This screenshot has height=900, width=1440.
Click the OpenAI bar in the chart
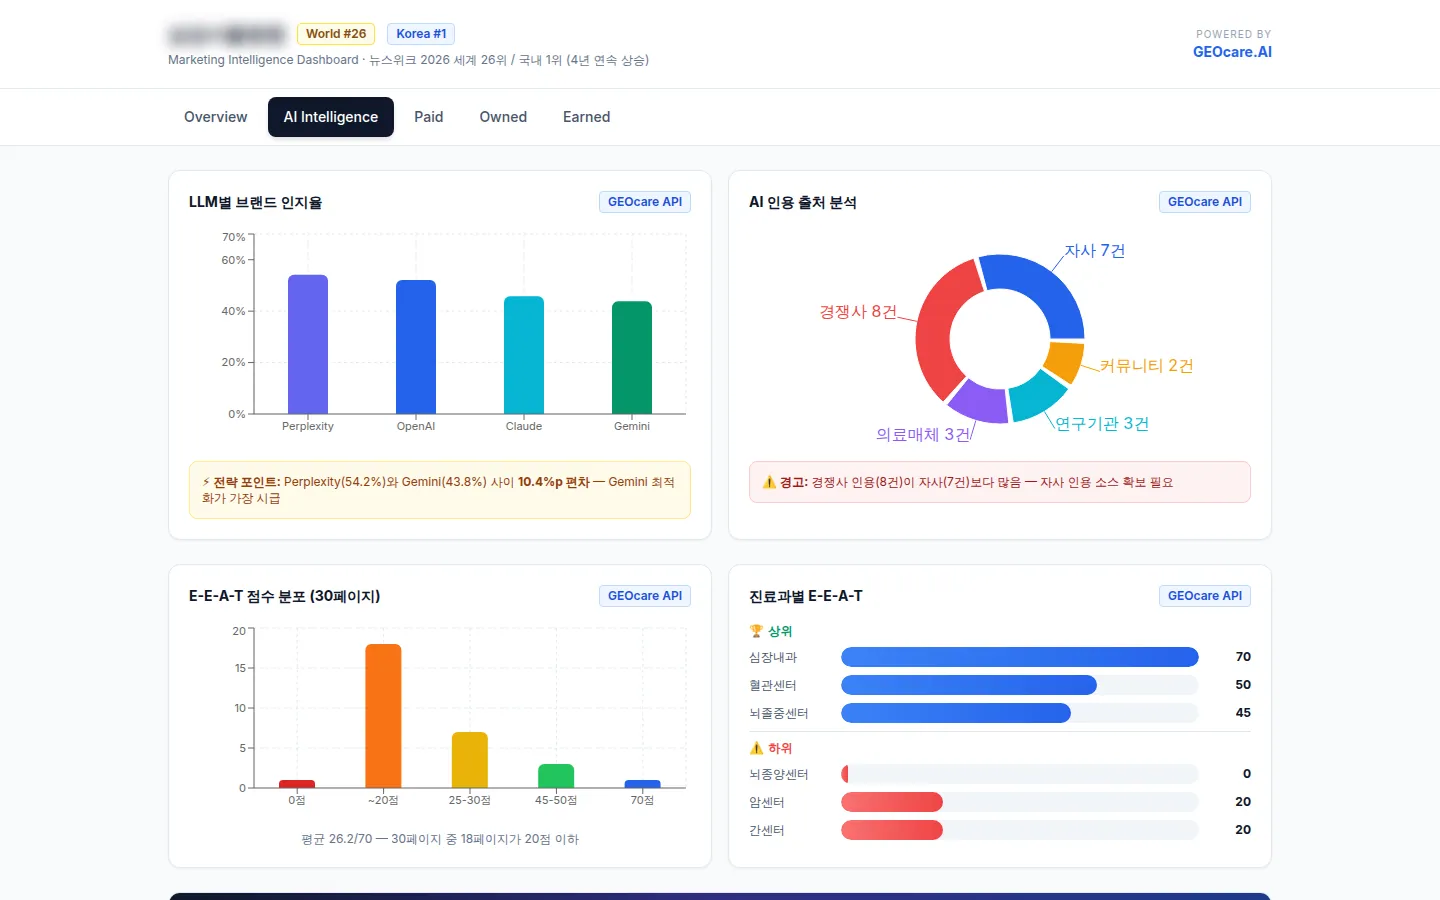click(416, 347)
